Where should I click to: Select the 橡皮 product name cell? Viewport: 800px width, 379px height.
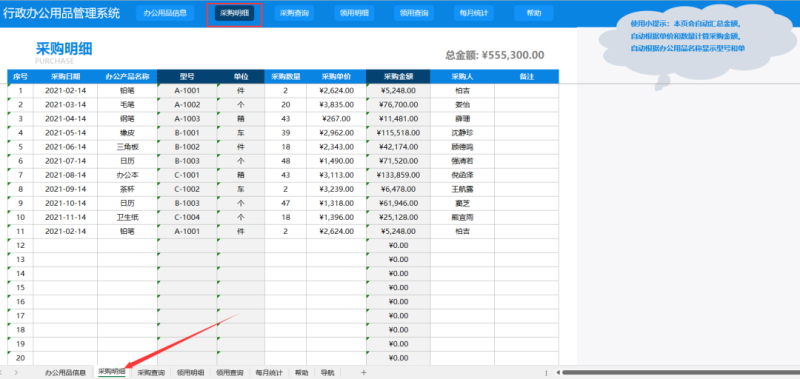point(127,133)
